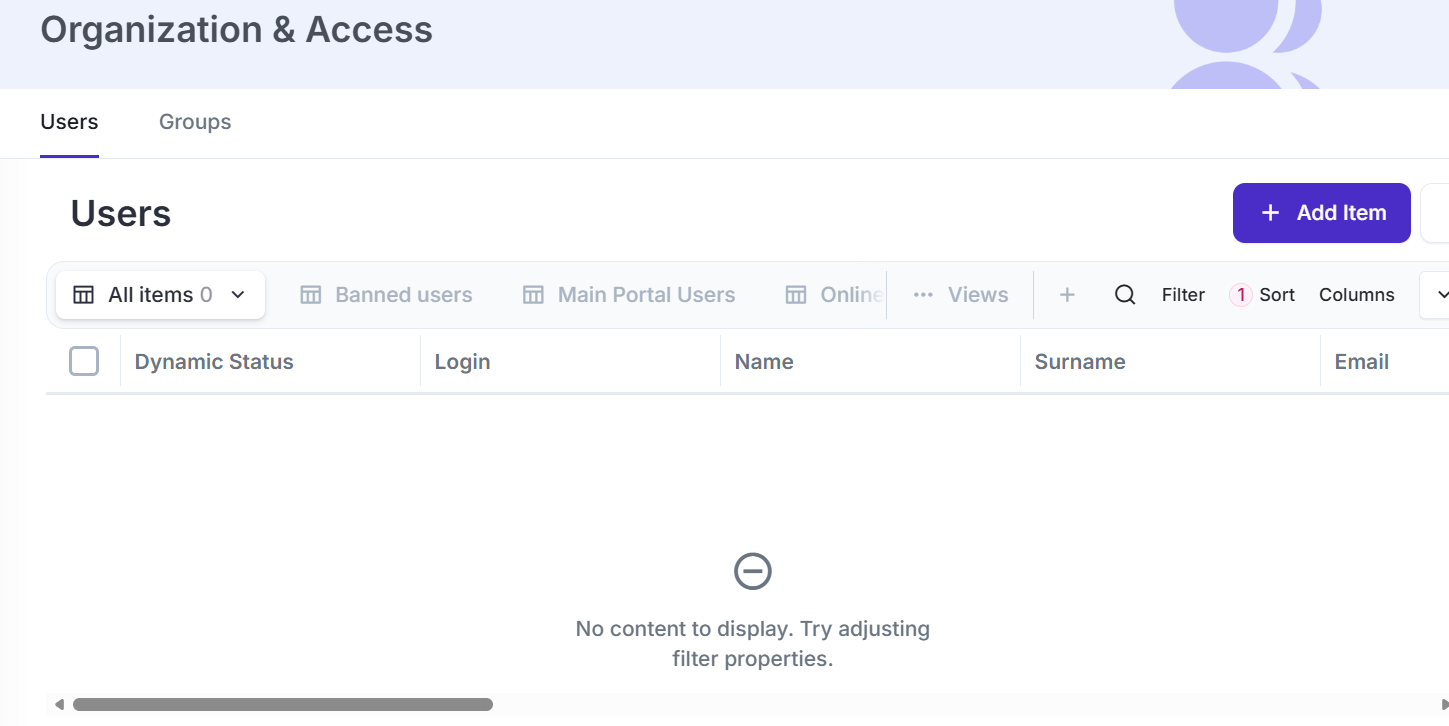This screenshot has height=726, width=1449.
Task: Click the All items table icon
Action: [x=84, y=295]
